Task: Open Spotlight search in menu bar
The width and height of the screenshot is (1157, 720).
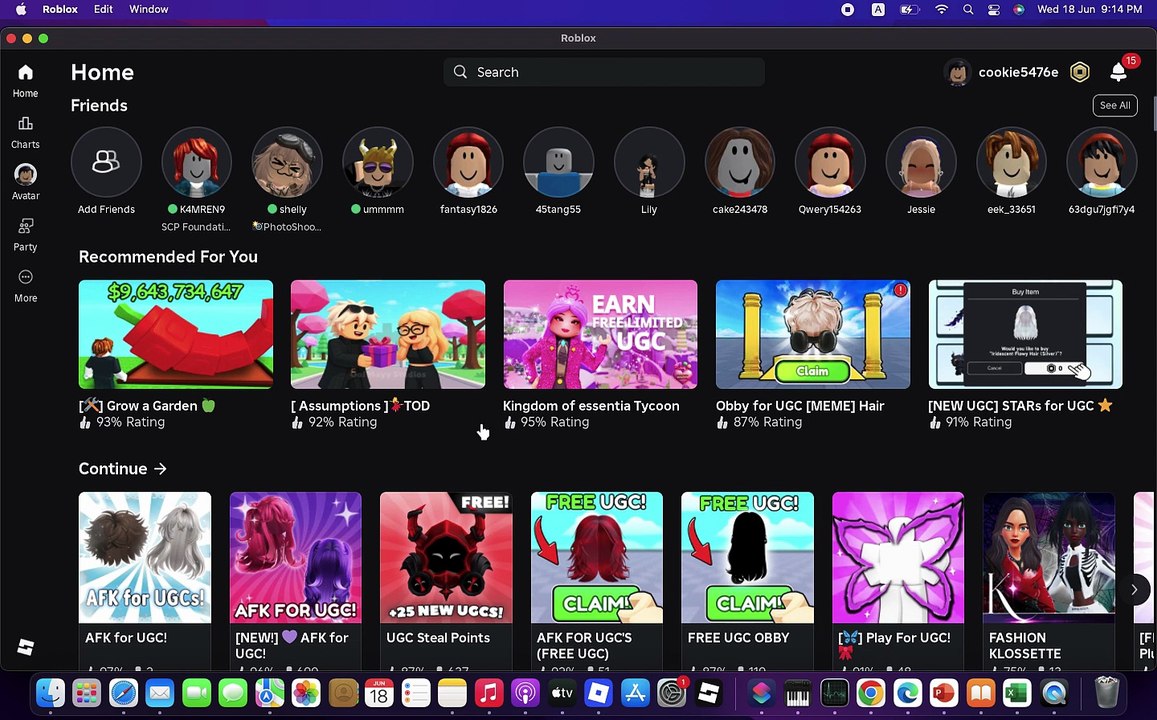Action: point(967,10)
